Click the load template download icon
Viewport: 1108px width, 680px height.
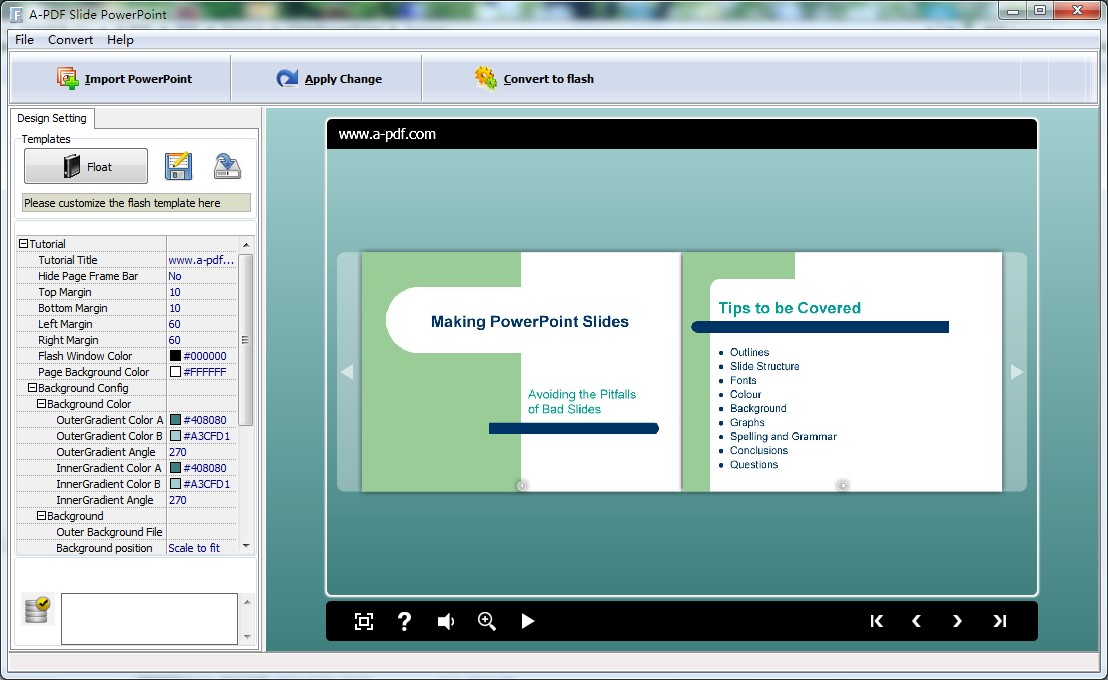pos(227,167)
